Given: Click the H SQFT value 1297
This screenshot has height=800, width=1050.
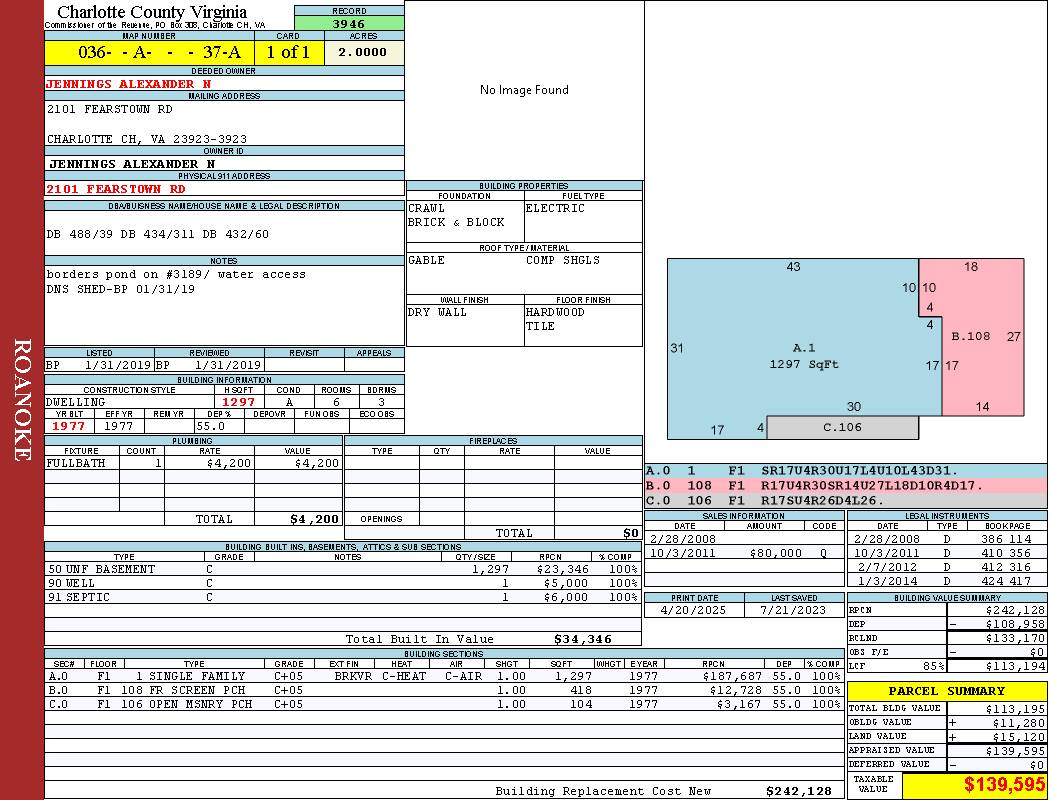Looking at the screenshot, I should click(x=238, y=402).
